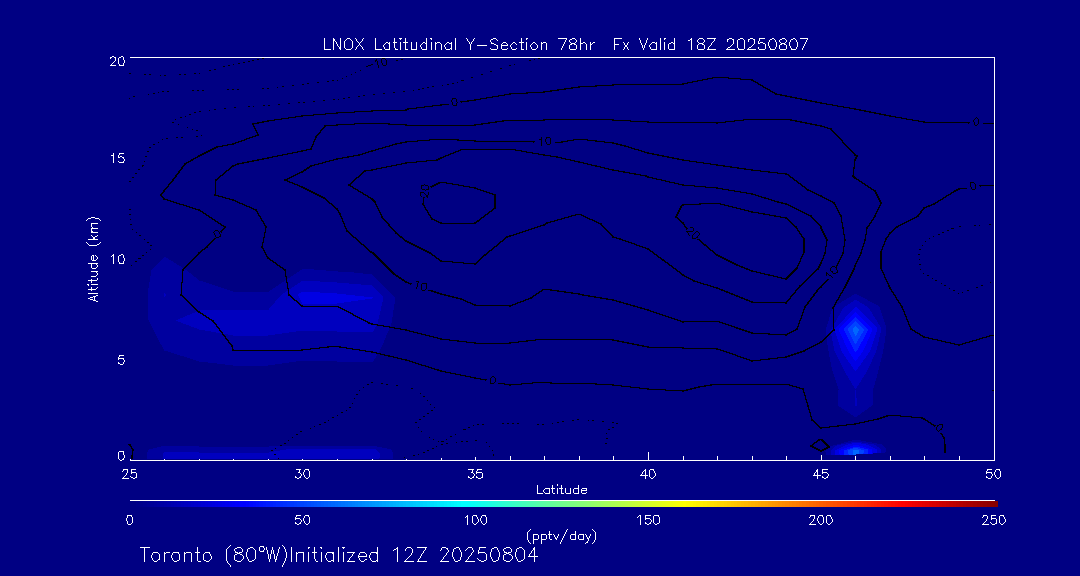
Task: Click the small diamond contour near latitude 45
Action: [x=820, y=444]
